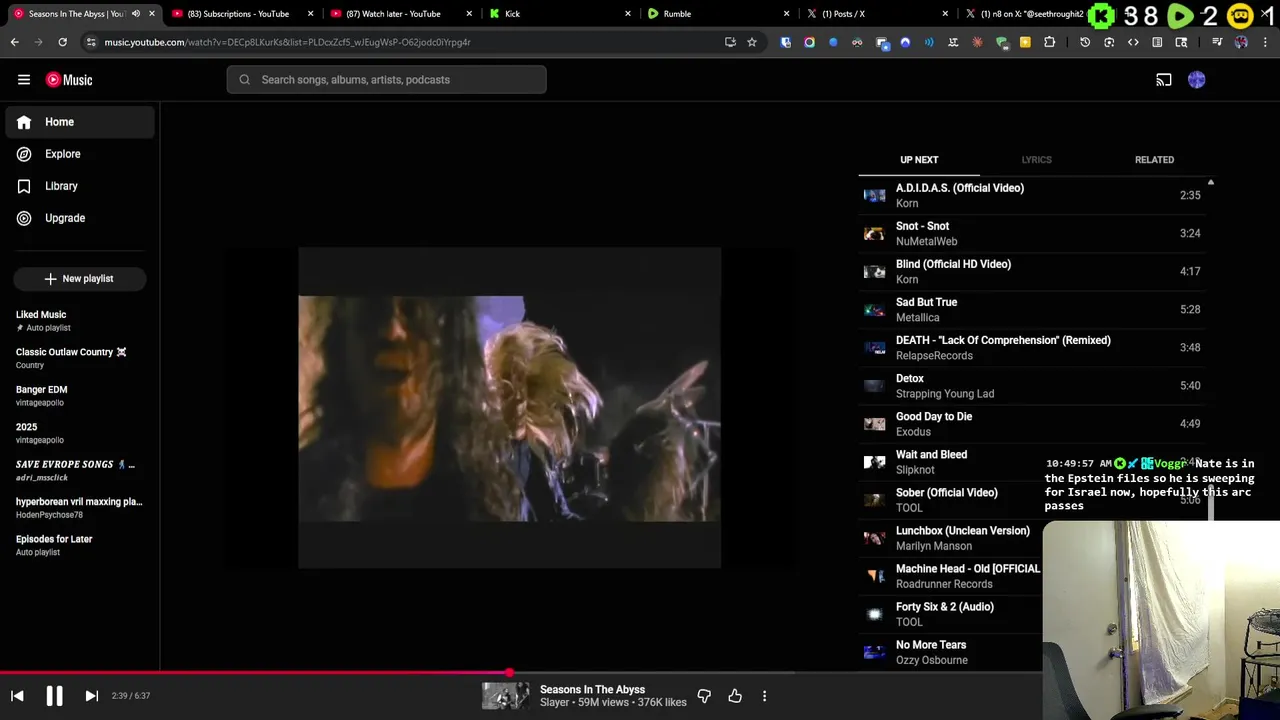Click the music video player area

click(x=509, y=408)
